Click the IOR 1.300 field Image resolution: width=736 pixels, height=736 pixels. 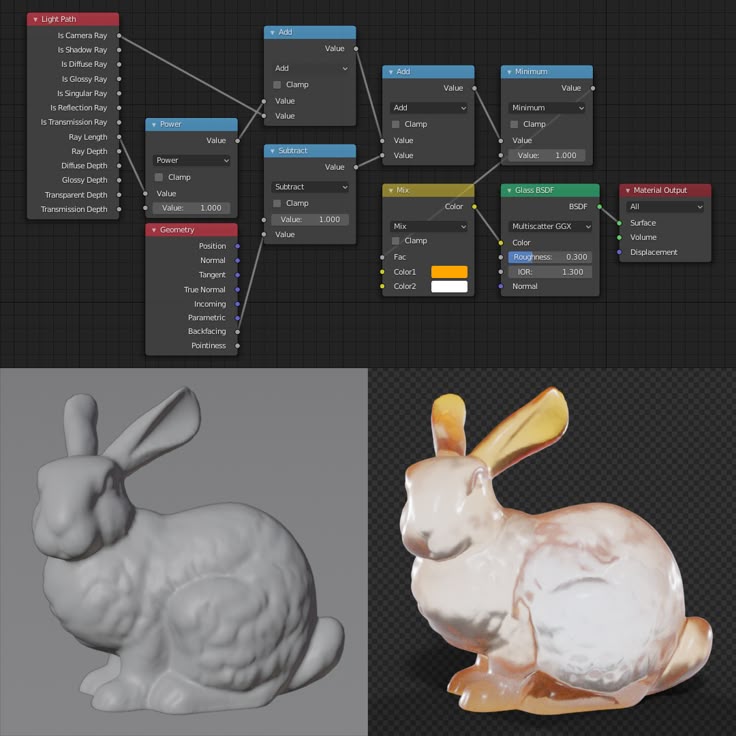tap(550, 272)
